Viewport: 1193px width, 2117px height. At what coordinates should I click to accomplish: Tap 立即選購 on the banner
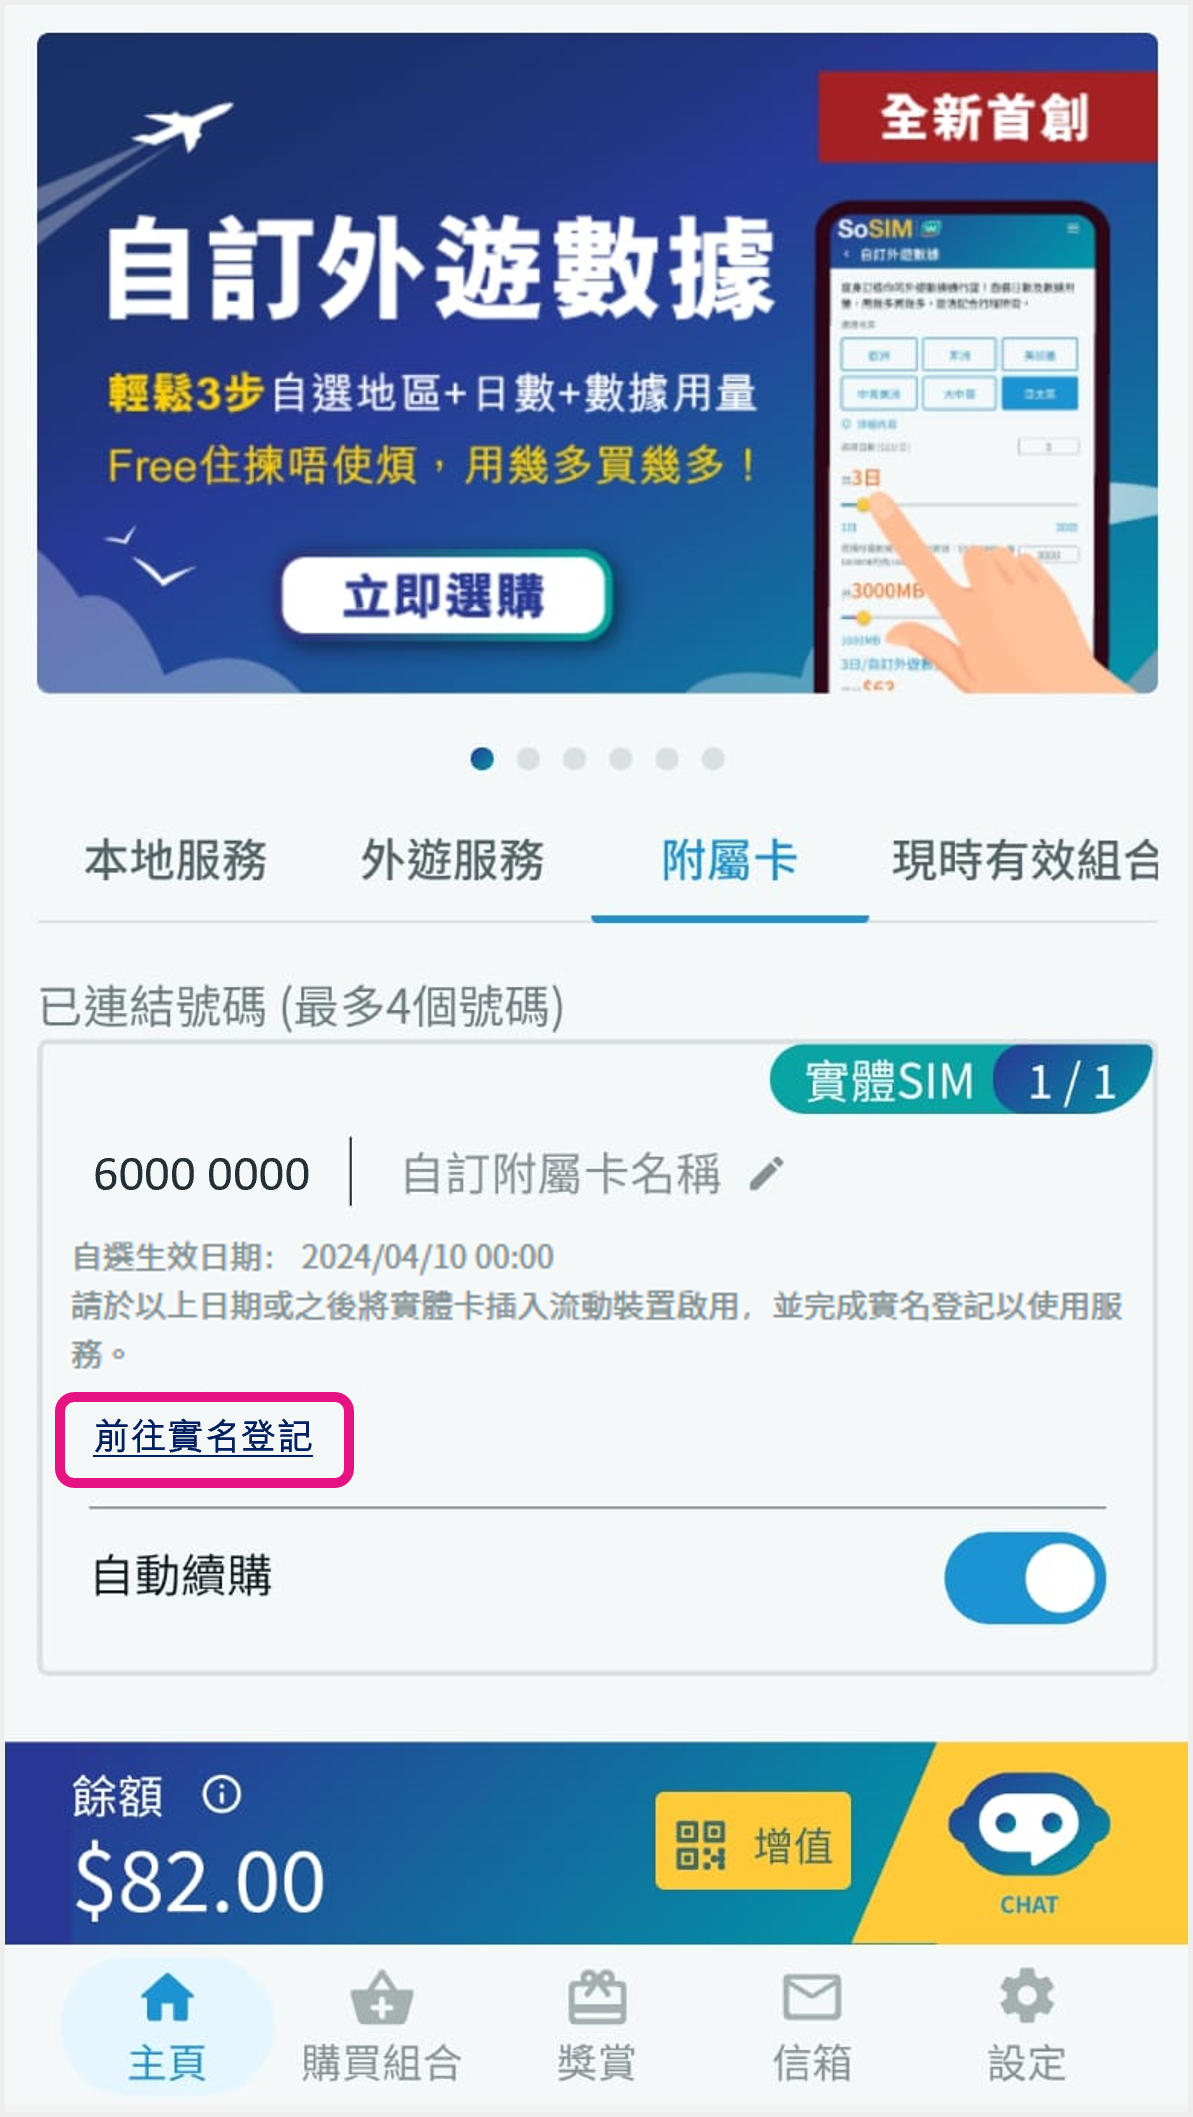[x=445, y=596]
